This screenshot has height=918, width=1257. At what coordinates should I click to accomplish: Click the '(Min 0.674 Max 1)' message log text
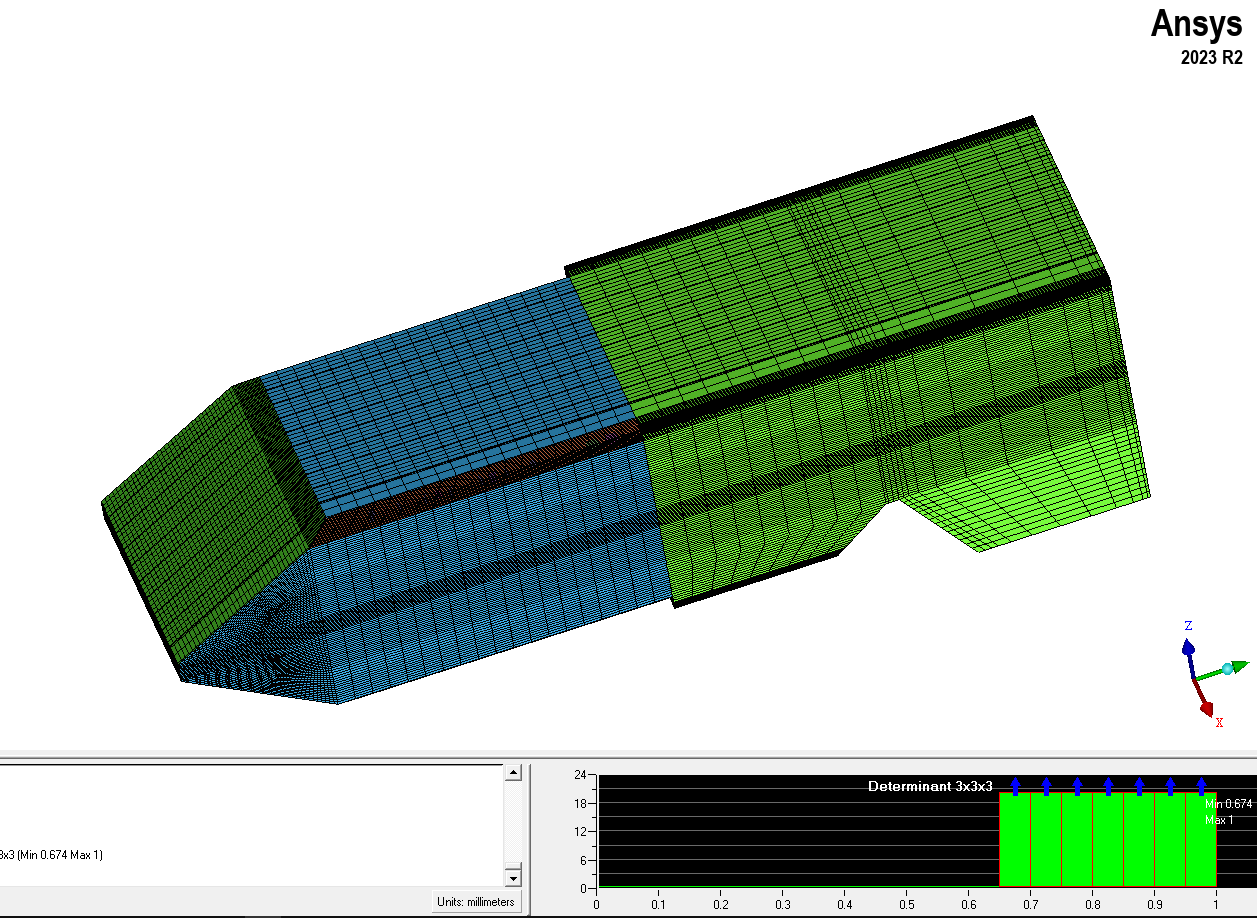coord(60,855)
